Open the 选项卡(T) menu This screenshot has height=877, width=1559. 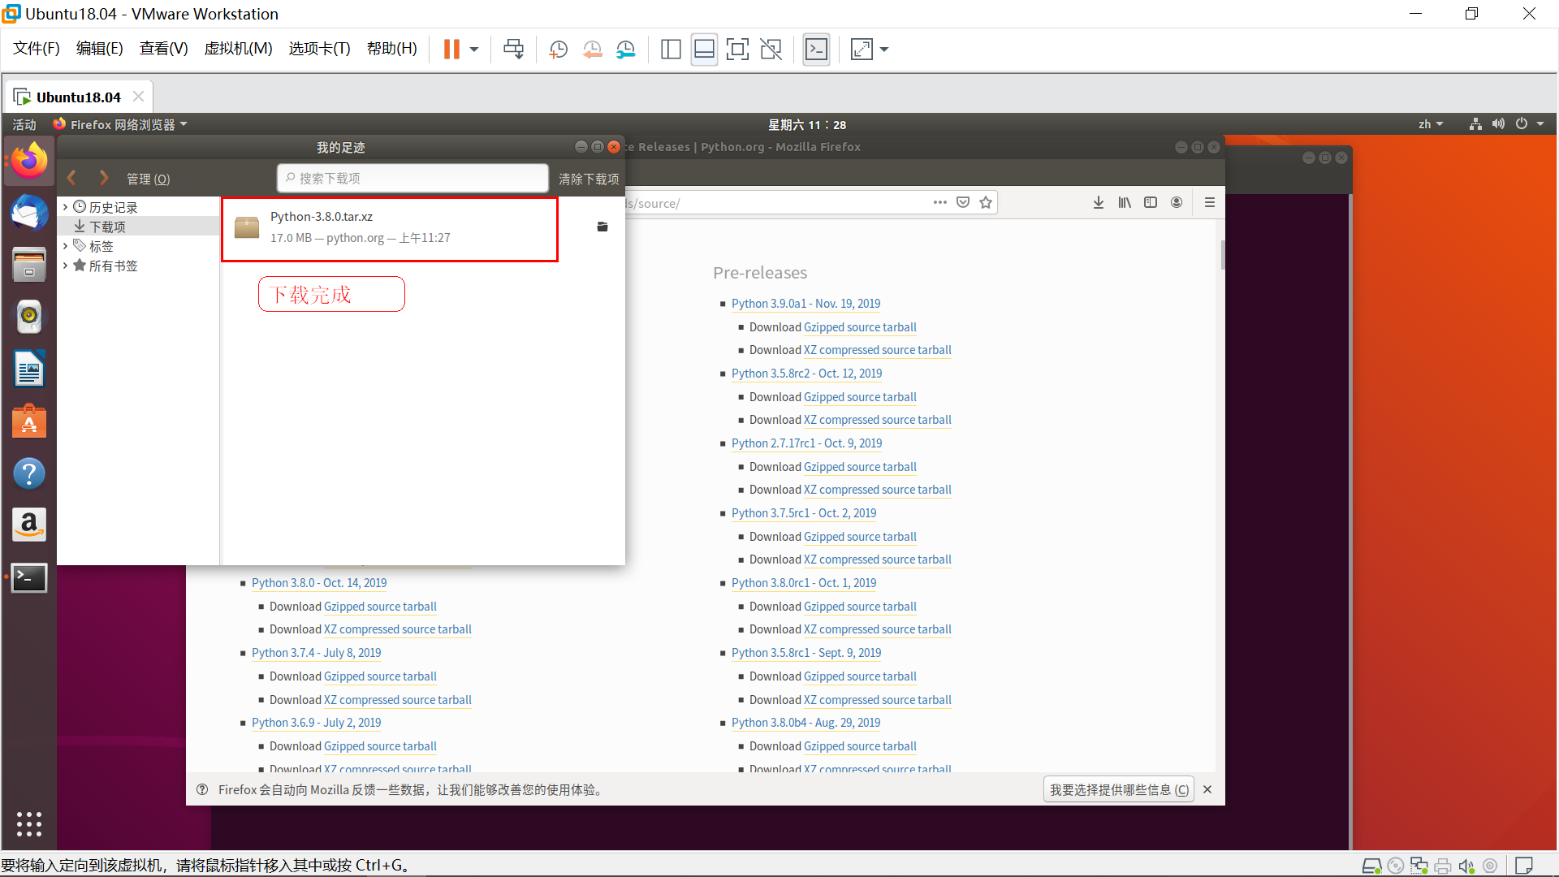(319, 49)
